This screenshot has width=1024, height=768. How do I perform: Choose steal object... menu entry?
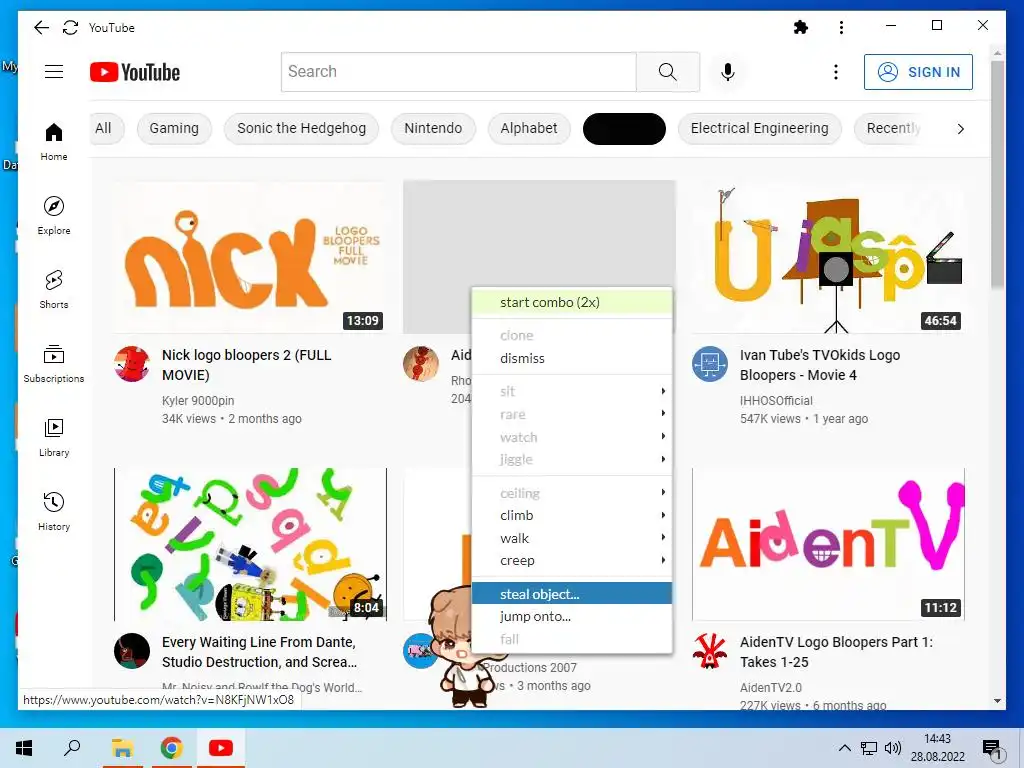coord(571,594)
